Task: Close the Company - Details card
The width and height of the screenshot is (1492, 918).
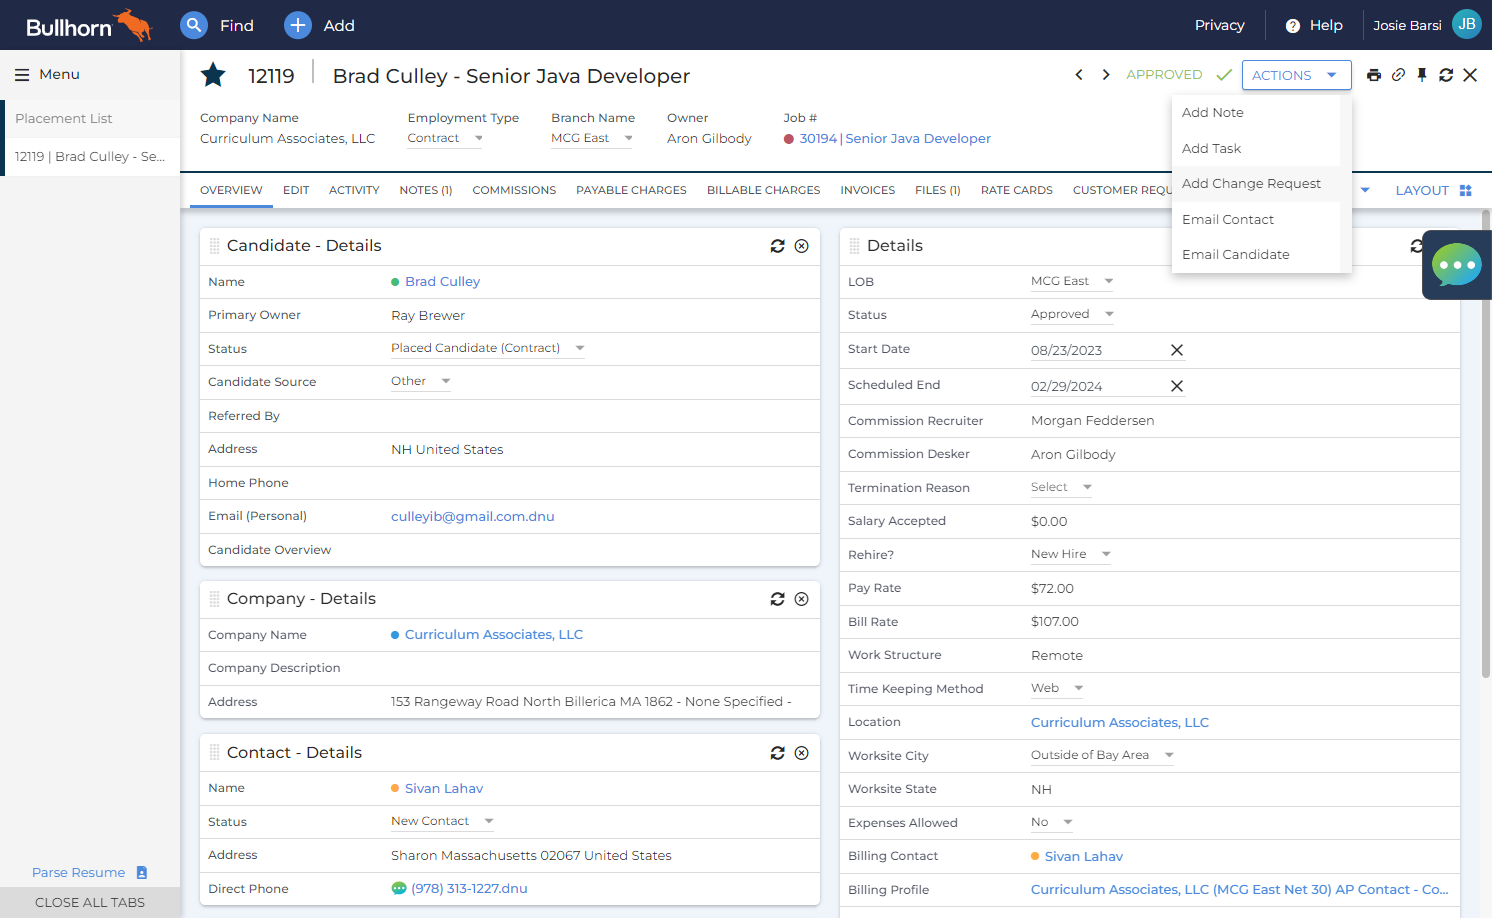Action: click(802, 599)
